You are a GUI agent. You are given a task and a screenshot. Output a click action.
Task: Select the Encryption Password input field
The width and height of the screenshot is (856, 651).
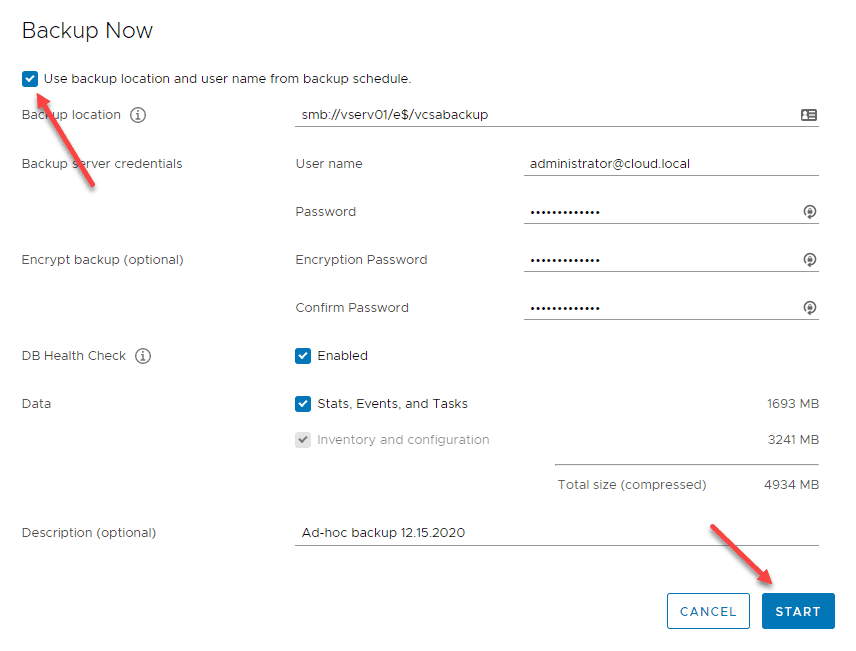660,260
